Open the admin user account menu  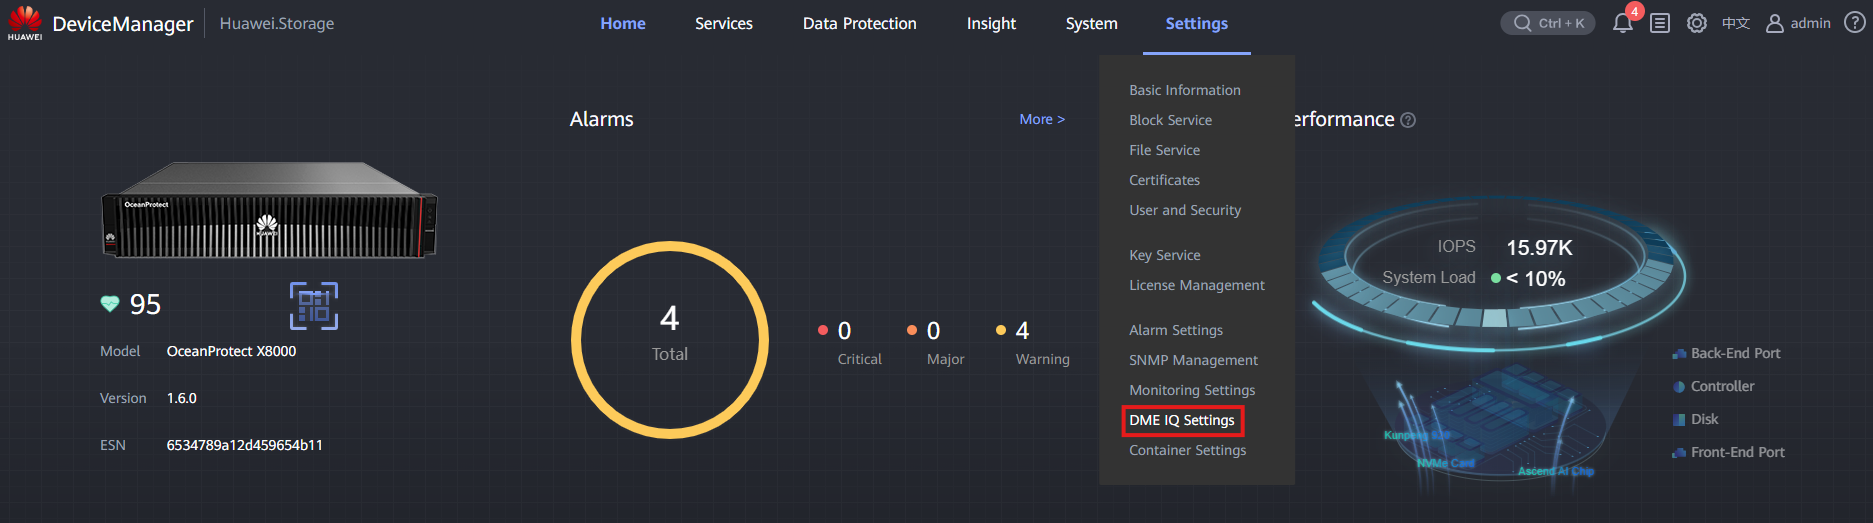1798,23
